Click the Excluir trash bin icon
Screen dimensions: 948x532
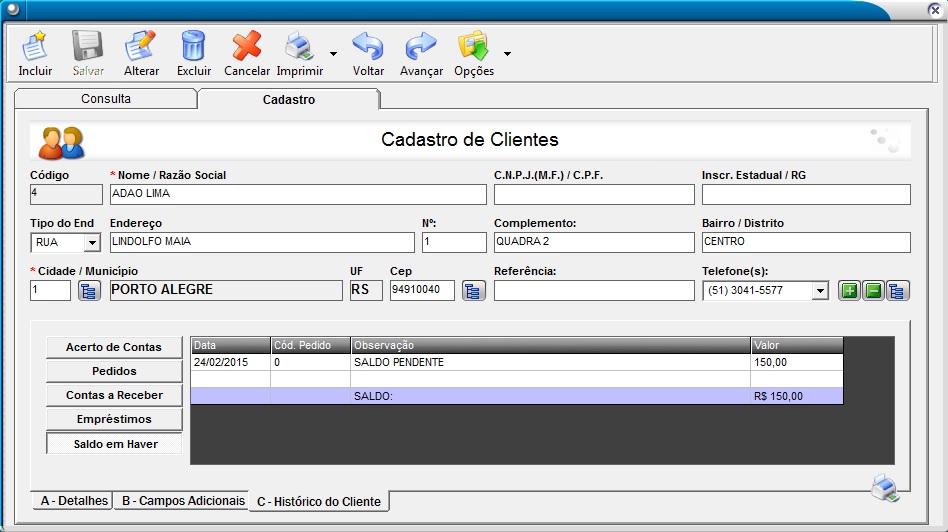point(193,45)
